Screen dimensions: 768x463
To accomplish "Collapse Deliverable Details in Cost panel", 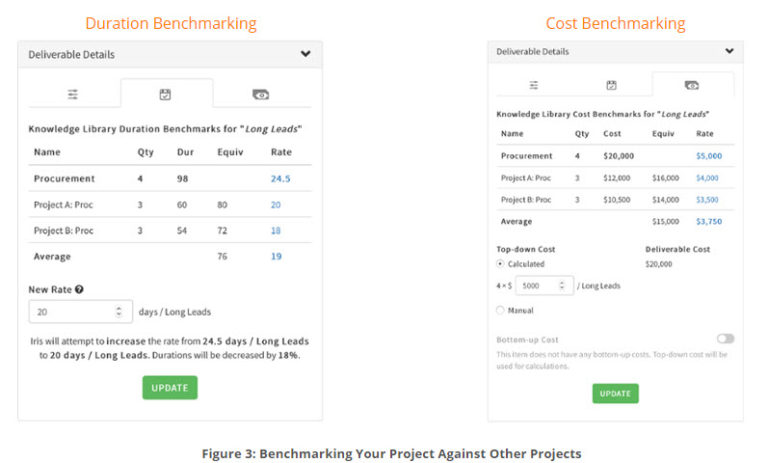I will [729, 51].
